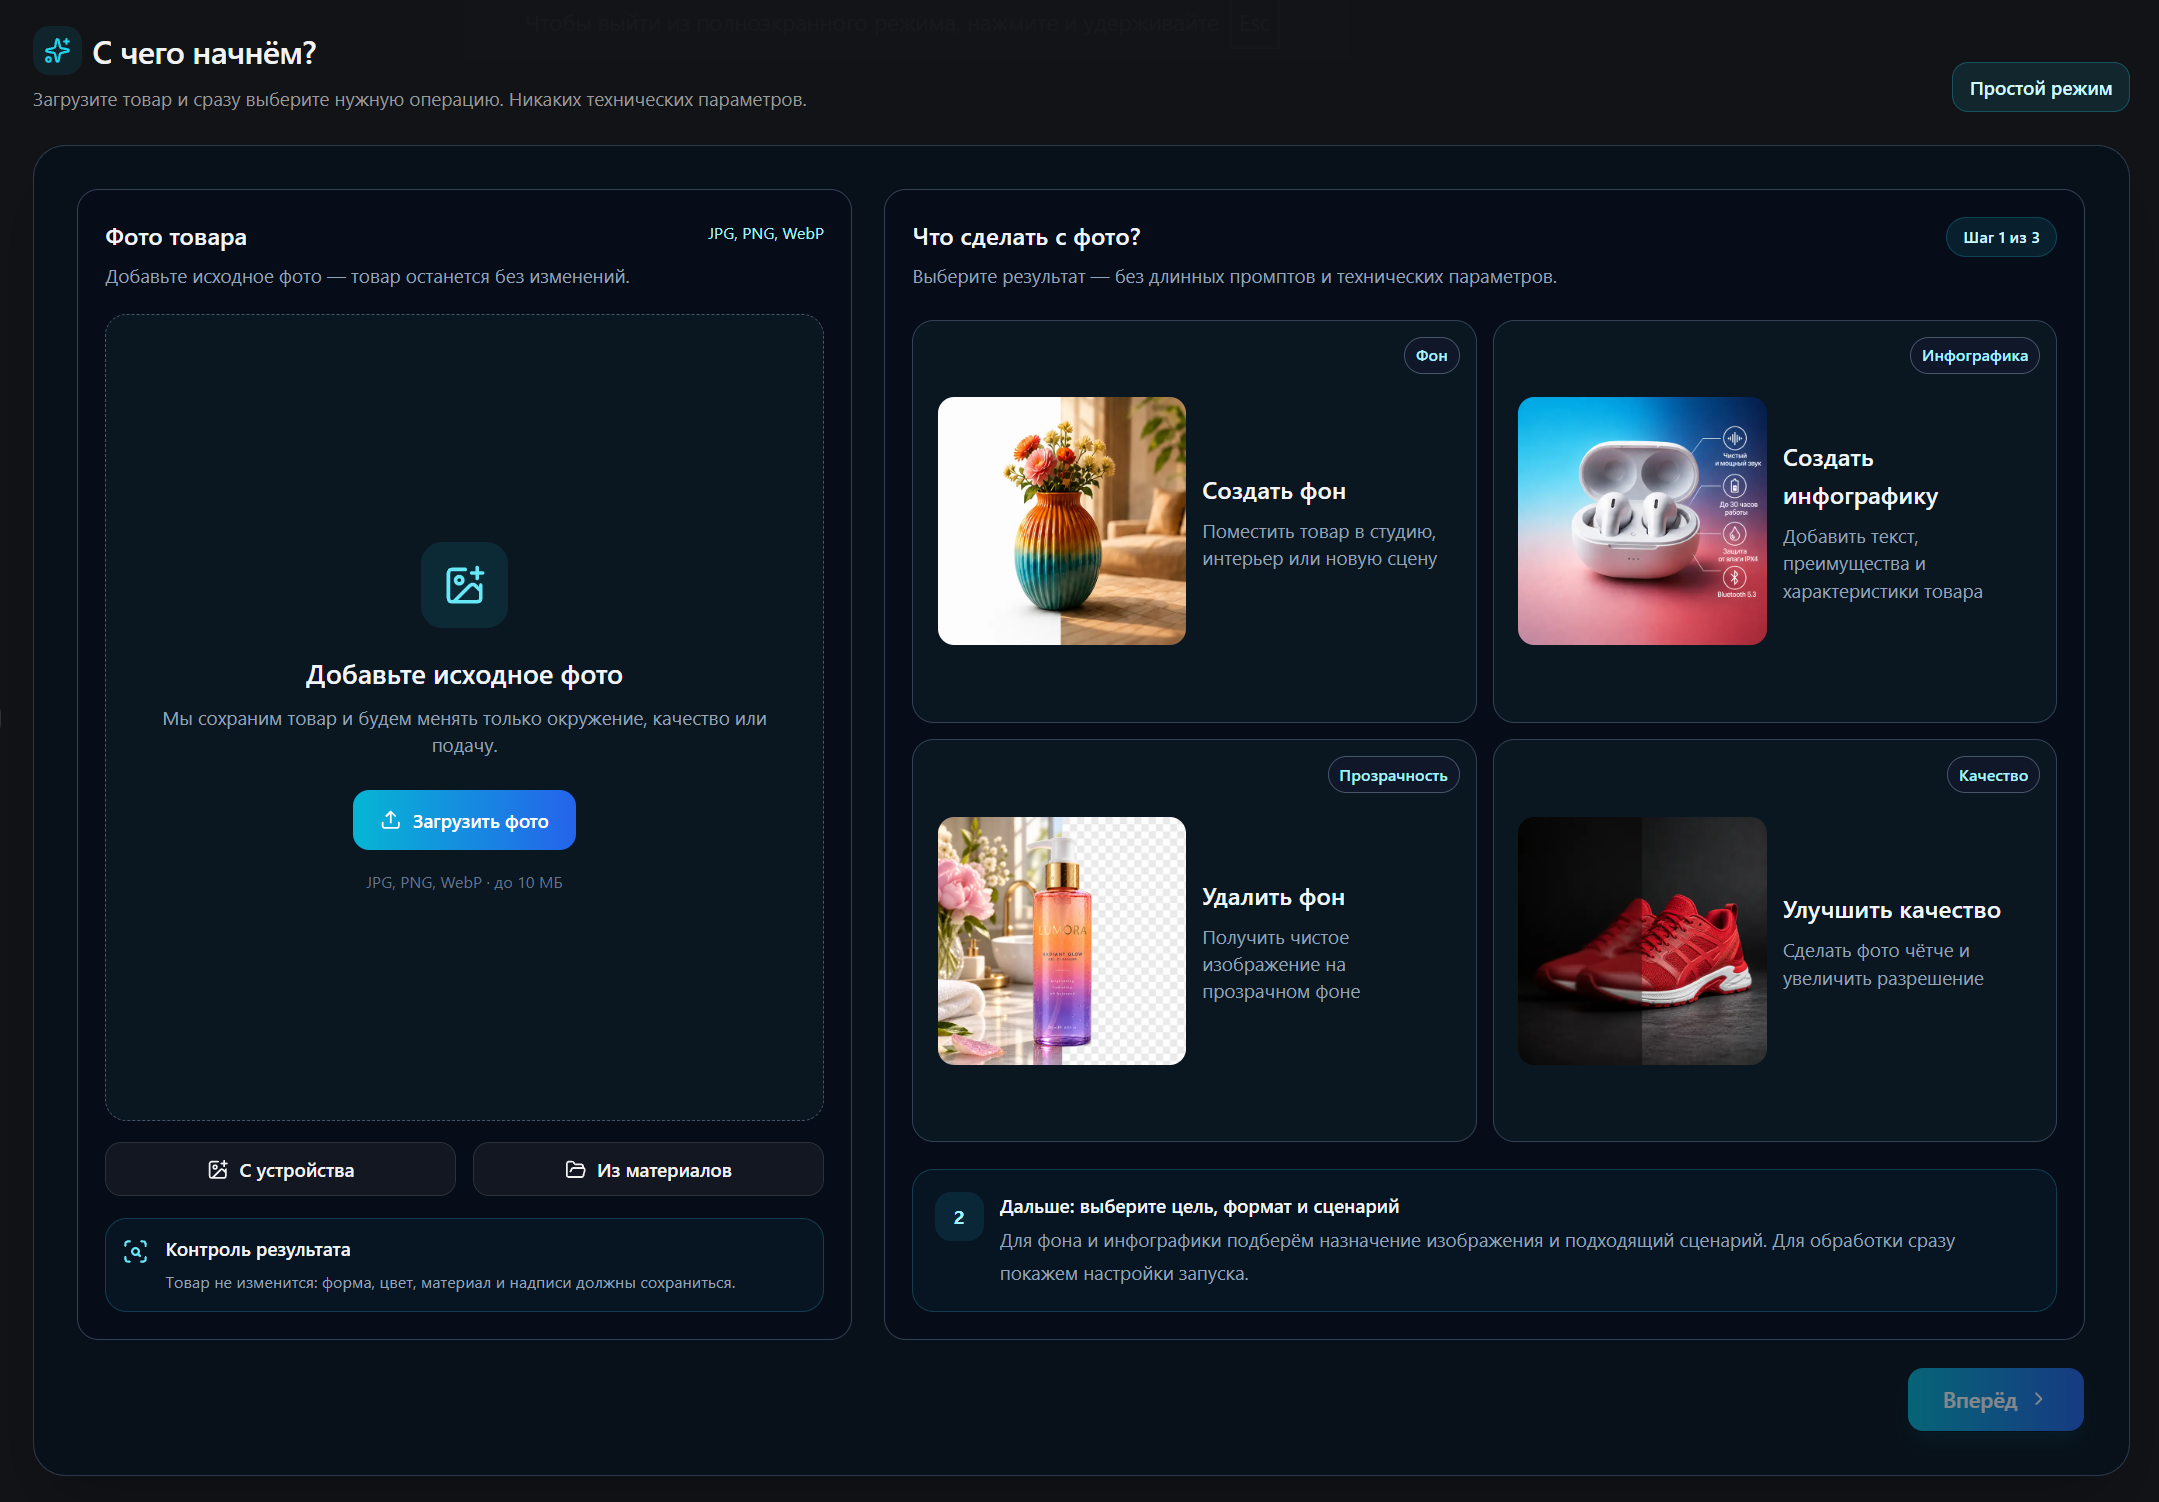This screenshot has width=2159, height=1502.
Task: Toggle "Простой режим" button
Action: 2040,88
